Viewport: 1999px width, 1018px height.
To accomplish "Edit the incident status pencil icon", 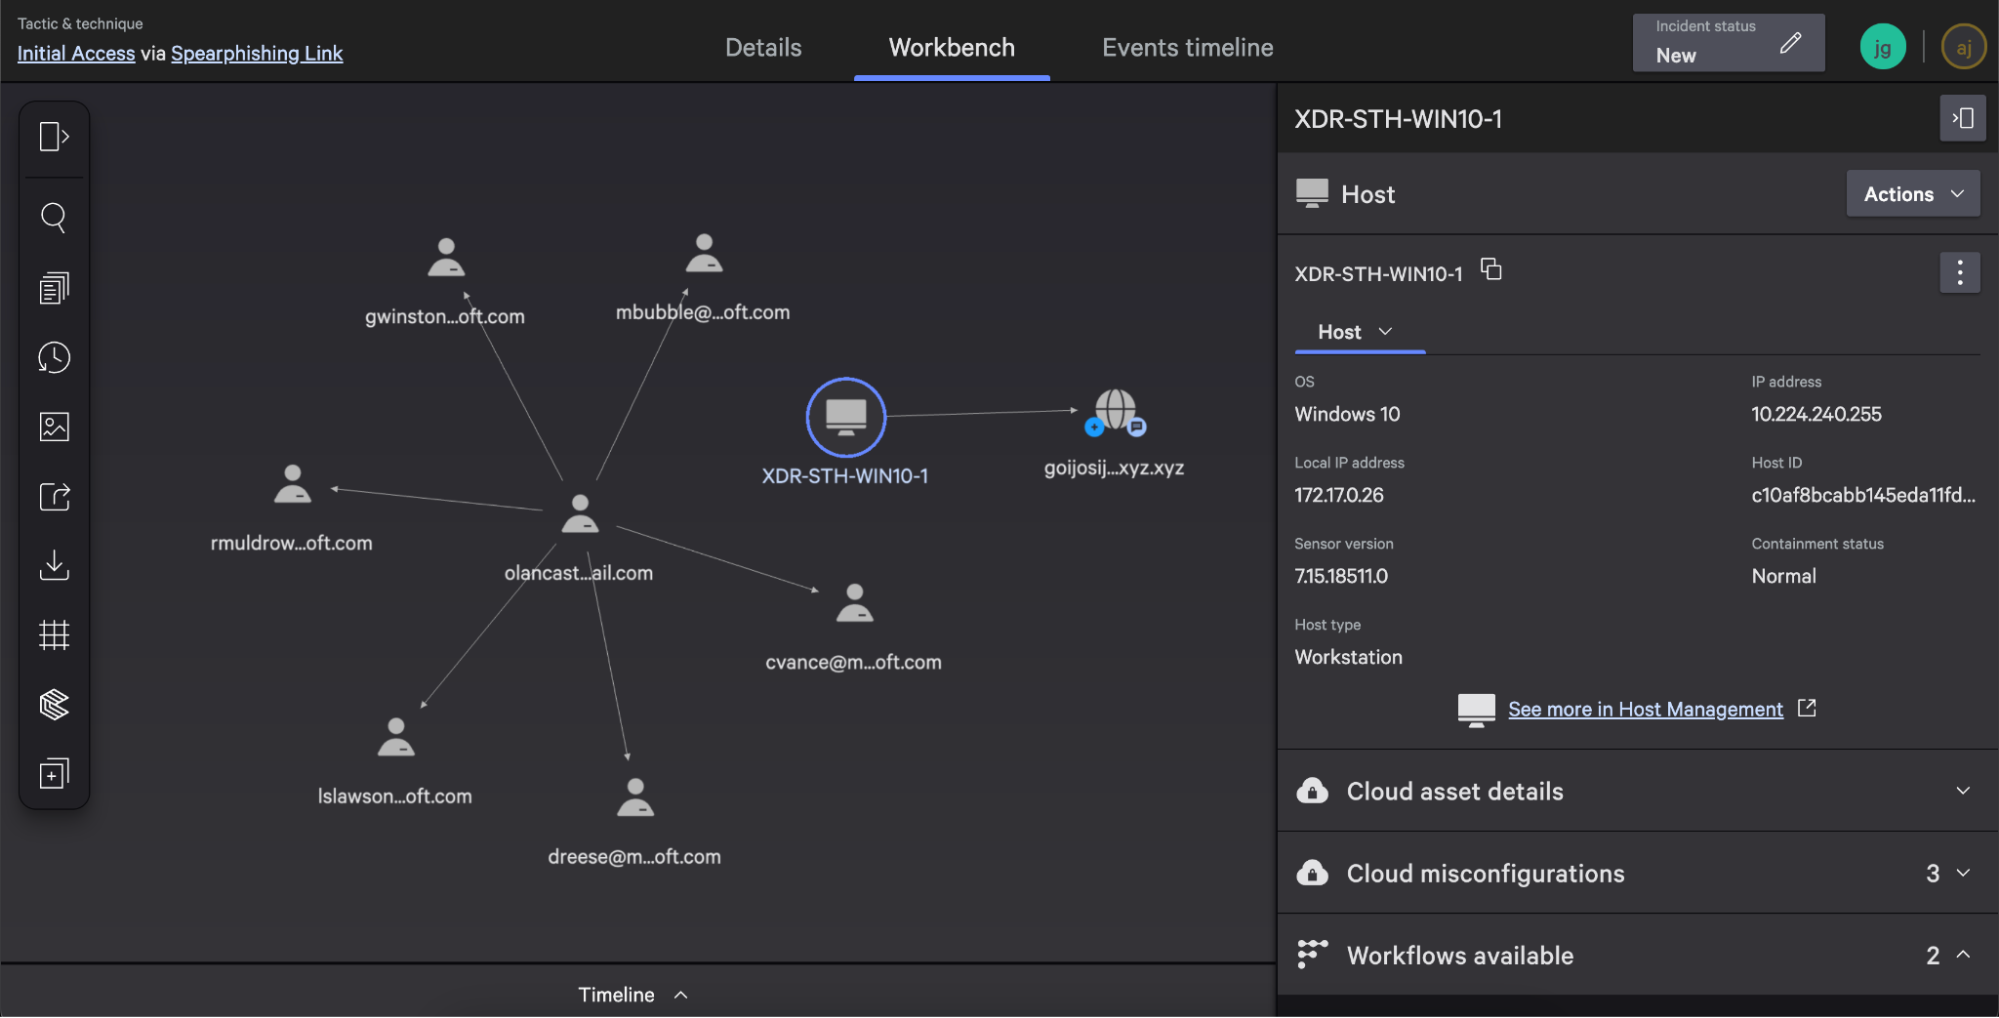I will pyautogui.click(x=1790, y=43).
